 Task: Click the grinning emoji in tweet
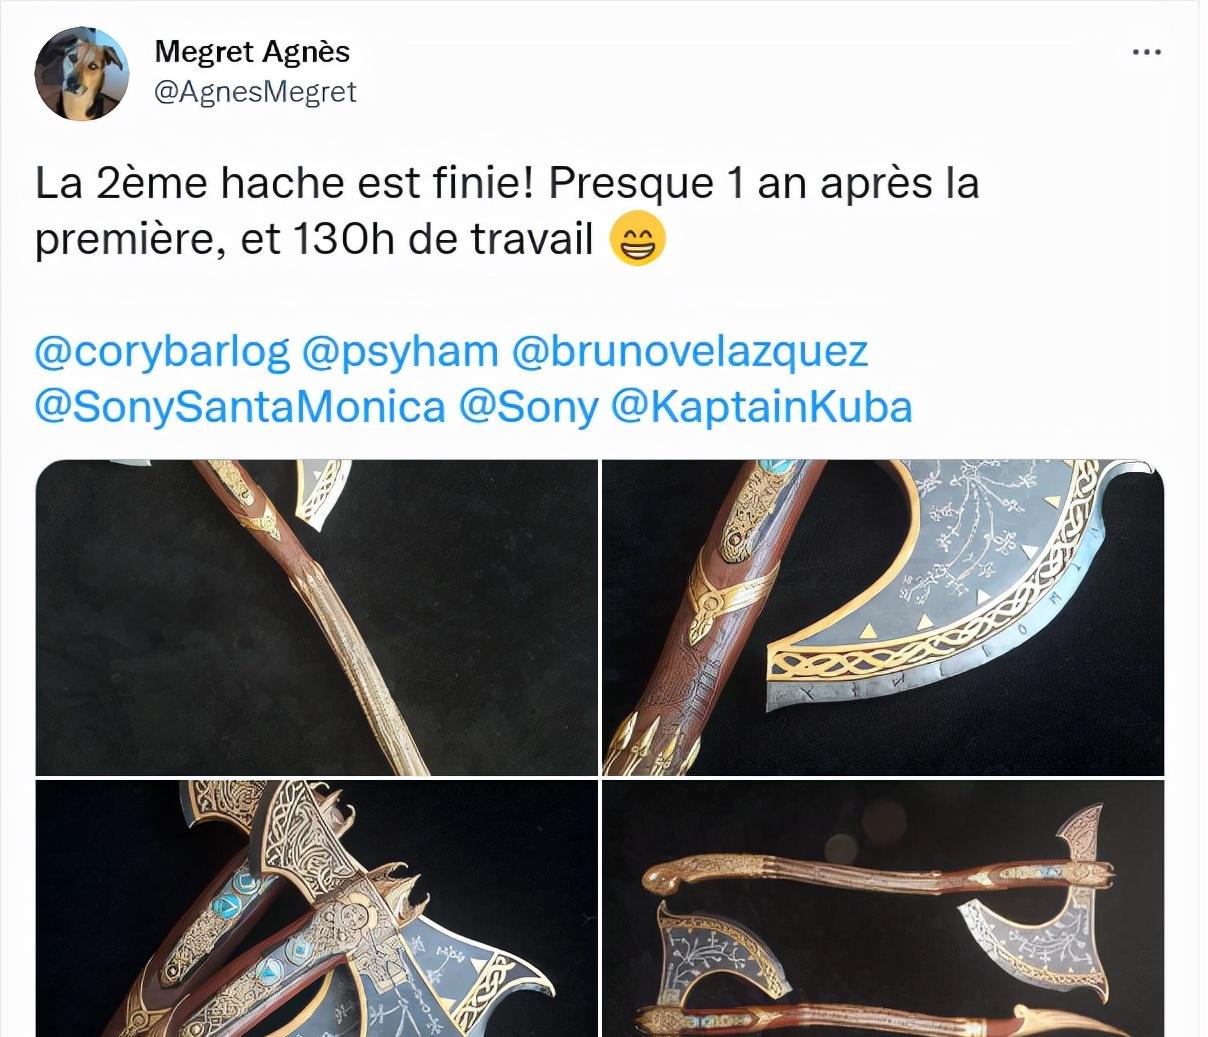click(x=637, y=241)
